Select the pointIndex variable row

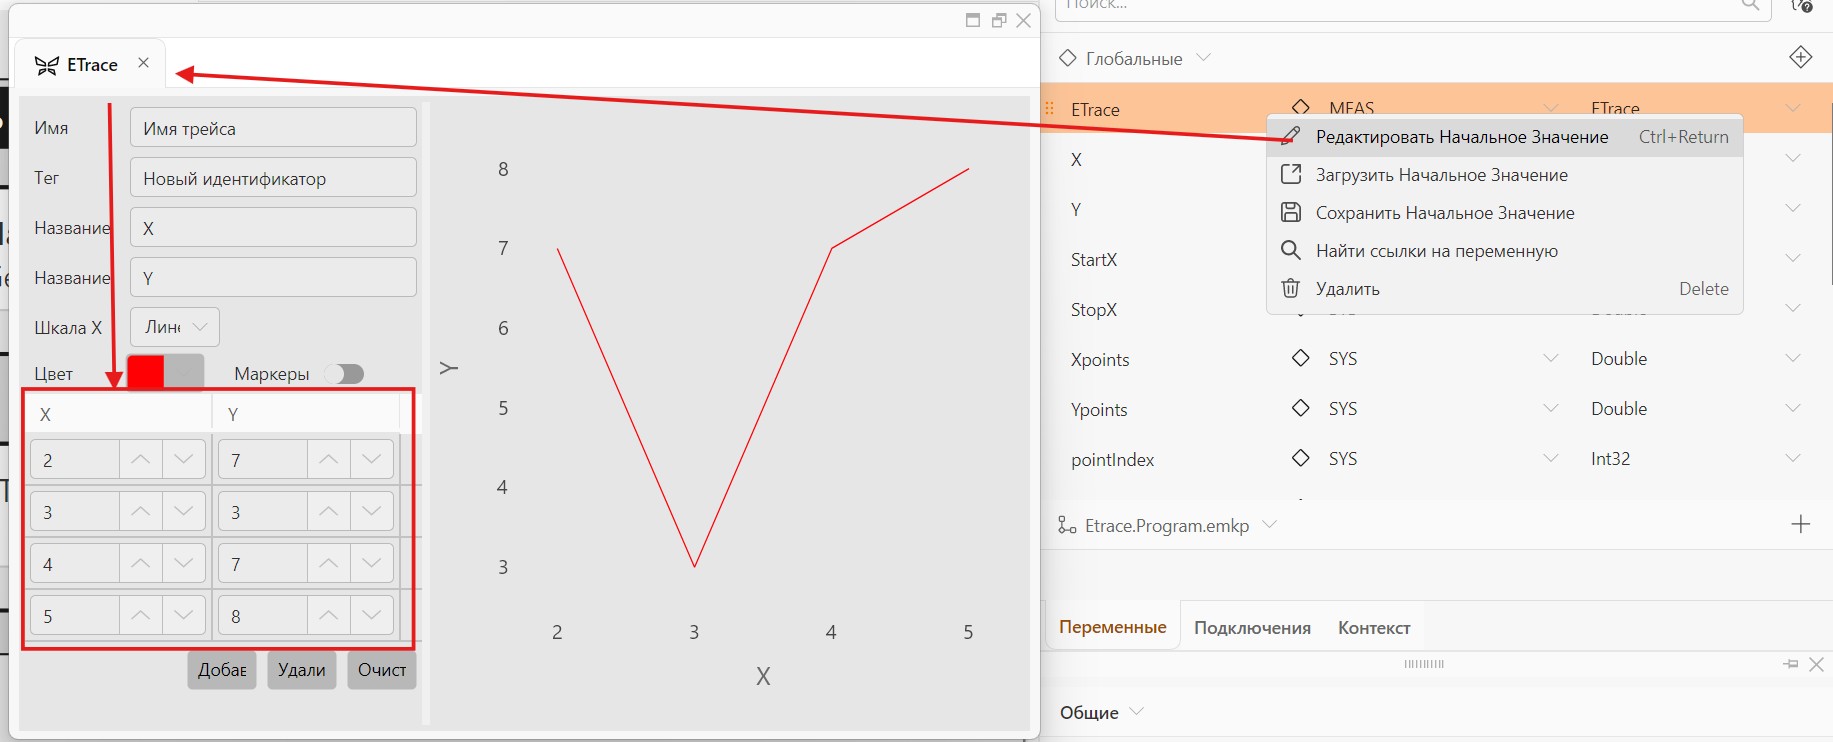1437,459
